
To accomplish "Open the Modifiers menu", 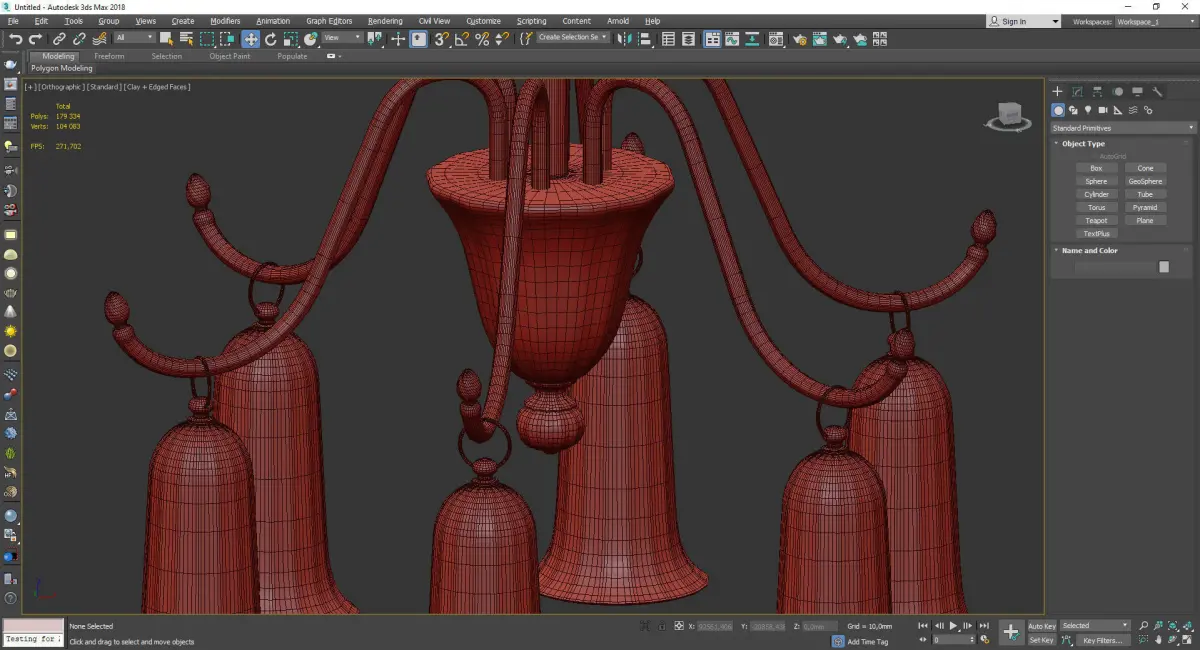I will coord(225,21).
